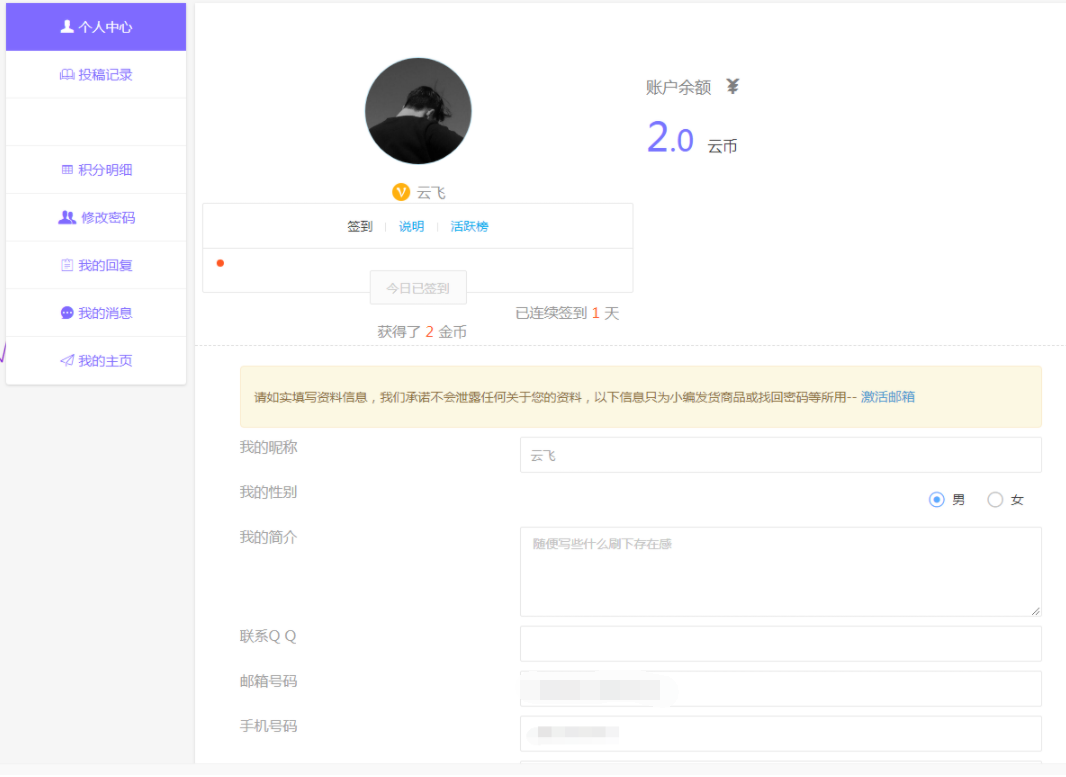Click inside the 我的简介 text area

pyautogui.click(x=780, y=571)
